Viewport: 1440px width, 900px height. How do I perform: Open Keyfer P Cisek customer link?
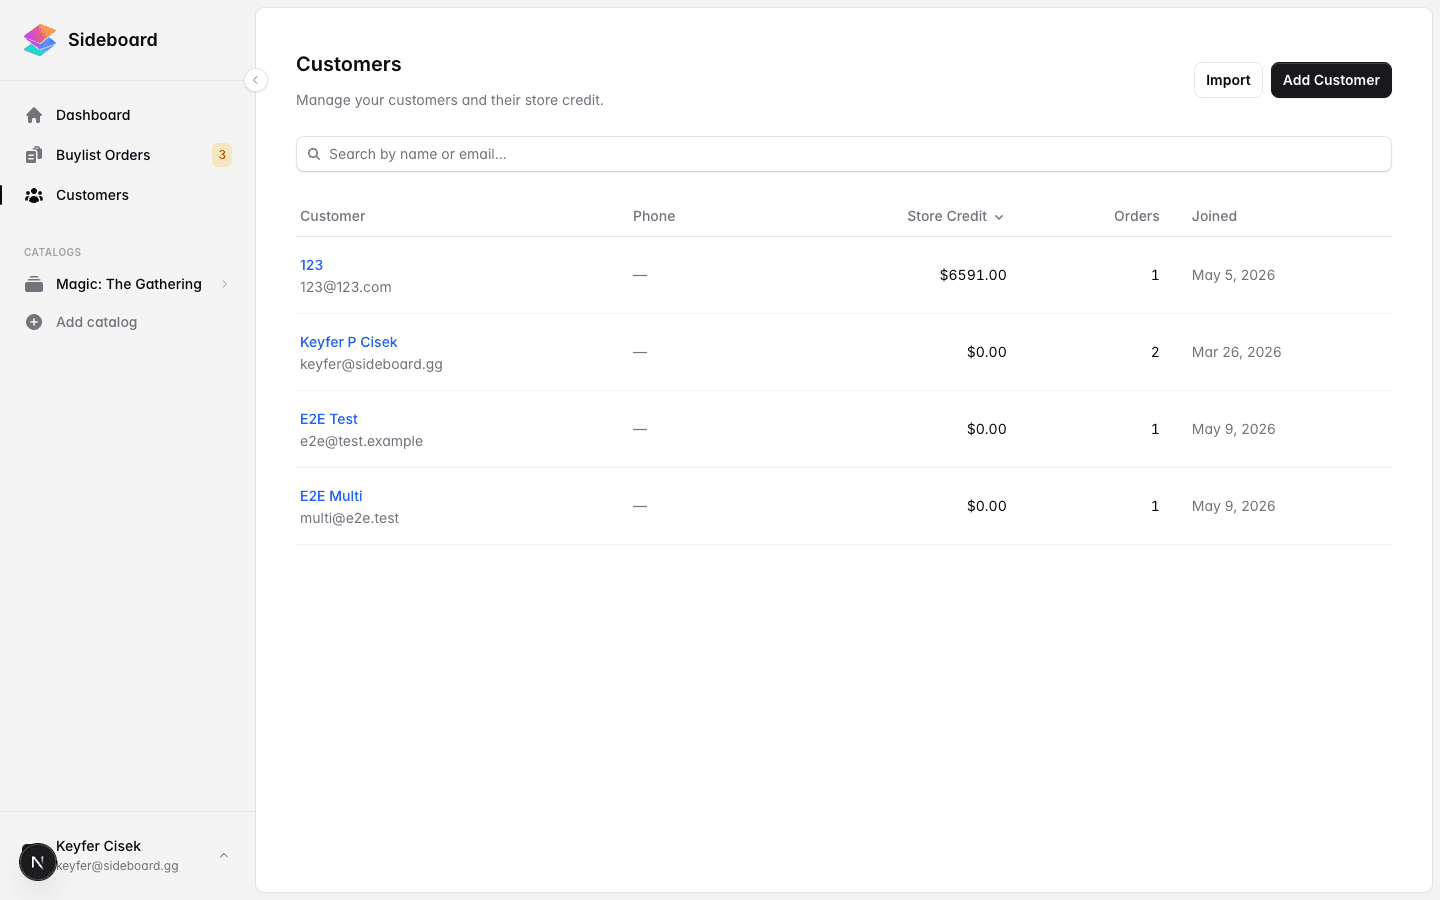(x=348, y=342)
